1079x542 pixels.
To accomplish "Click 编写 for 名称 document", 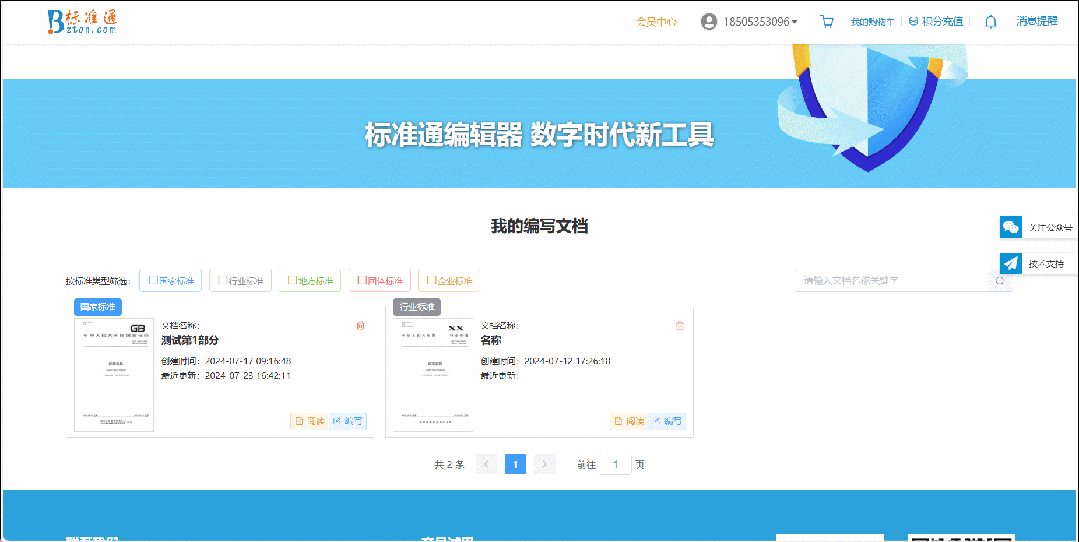I will (x=667, y=421).
